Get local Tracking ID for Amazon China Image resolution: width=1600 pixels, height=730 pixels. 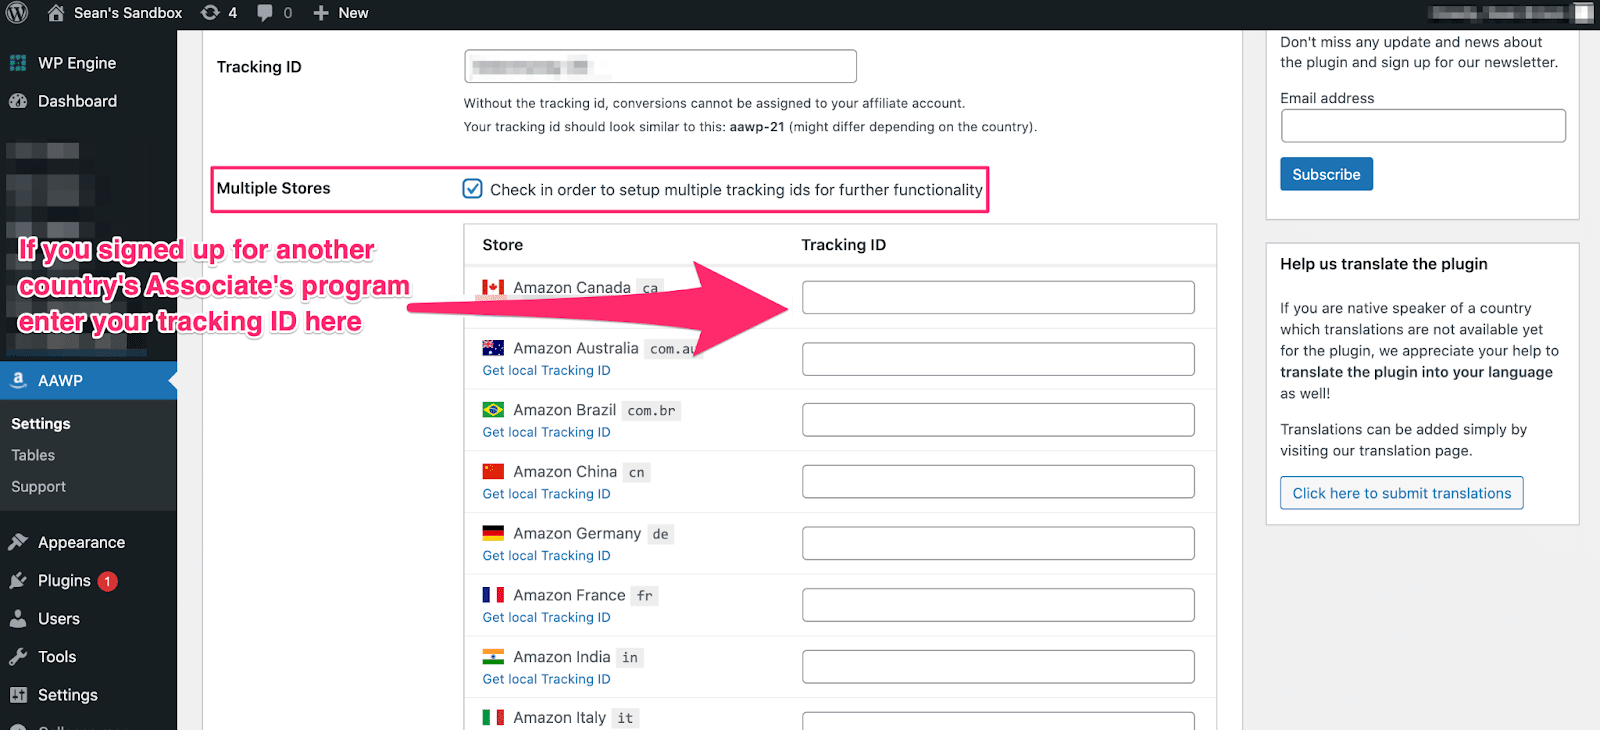[x=546, y=494]
